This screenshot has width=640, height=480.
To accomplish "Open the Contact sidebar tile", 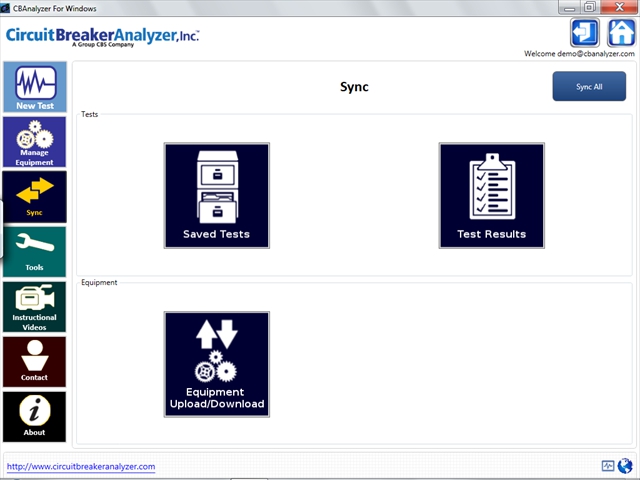I will (34, 362).
